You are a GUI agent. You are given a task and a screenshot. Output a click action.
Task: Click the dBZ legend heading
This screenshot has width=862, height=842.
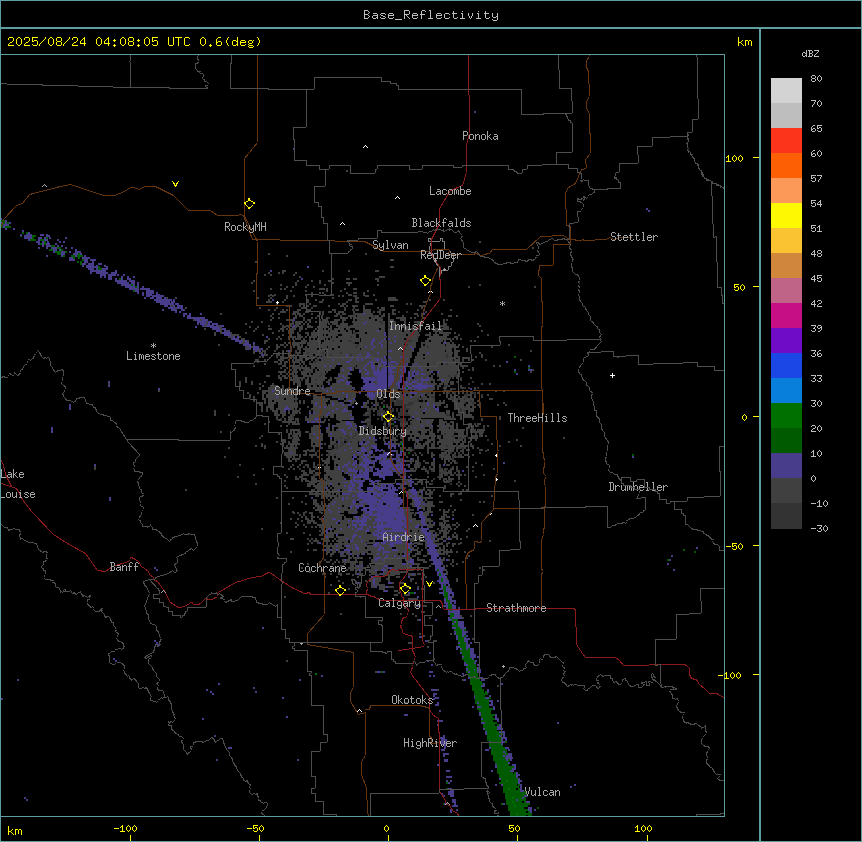pyautogui.click(x=810, y=53)
